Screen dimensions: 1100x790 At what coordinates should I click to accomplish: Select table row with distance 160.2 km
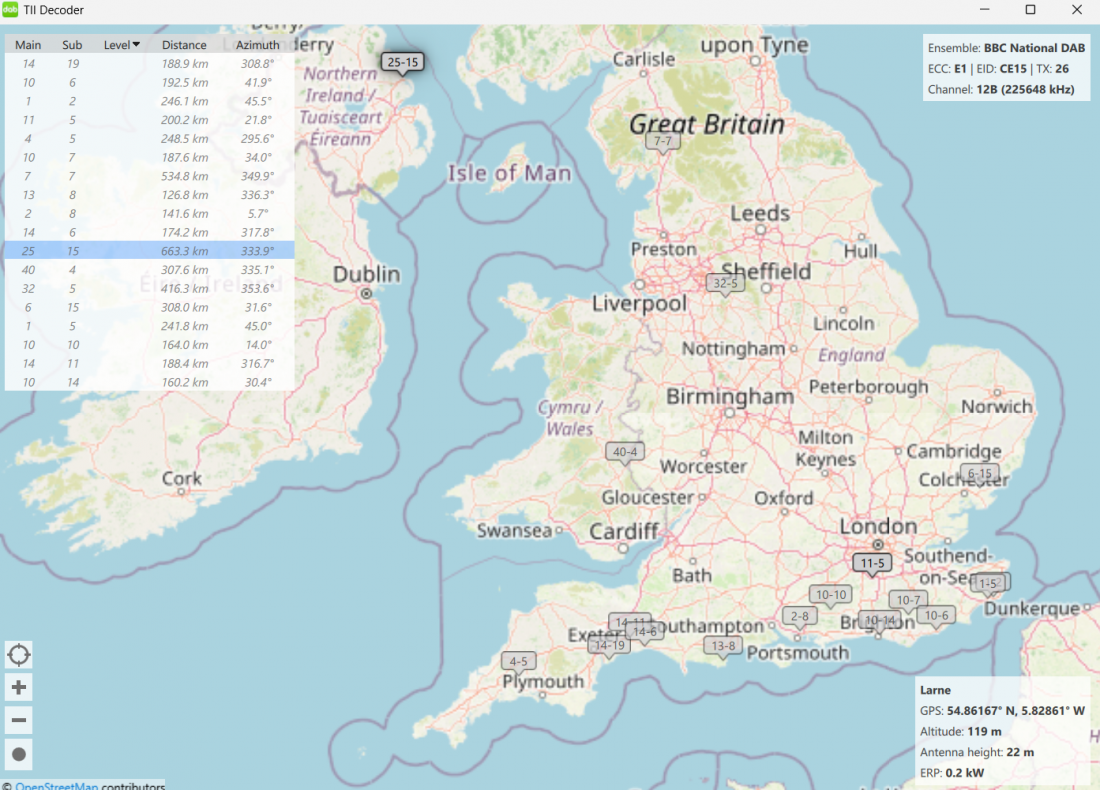point(149,382)
